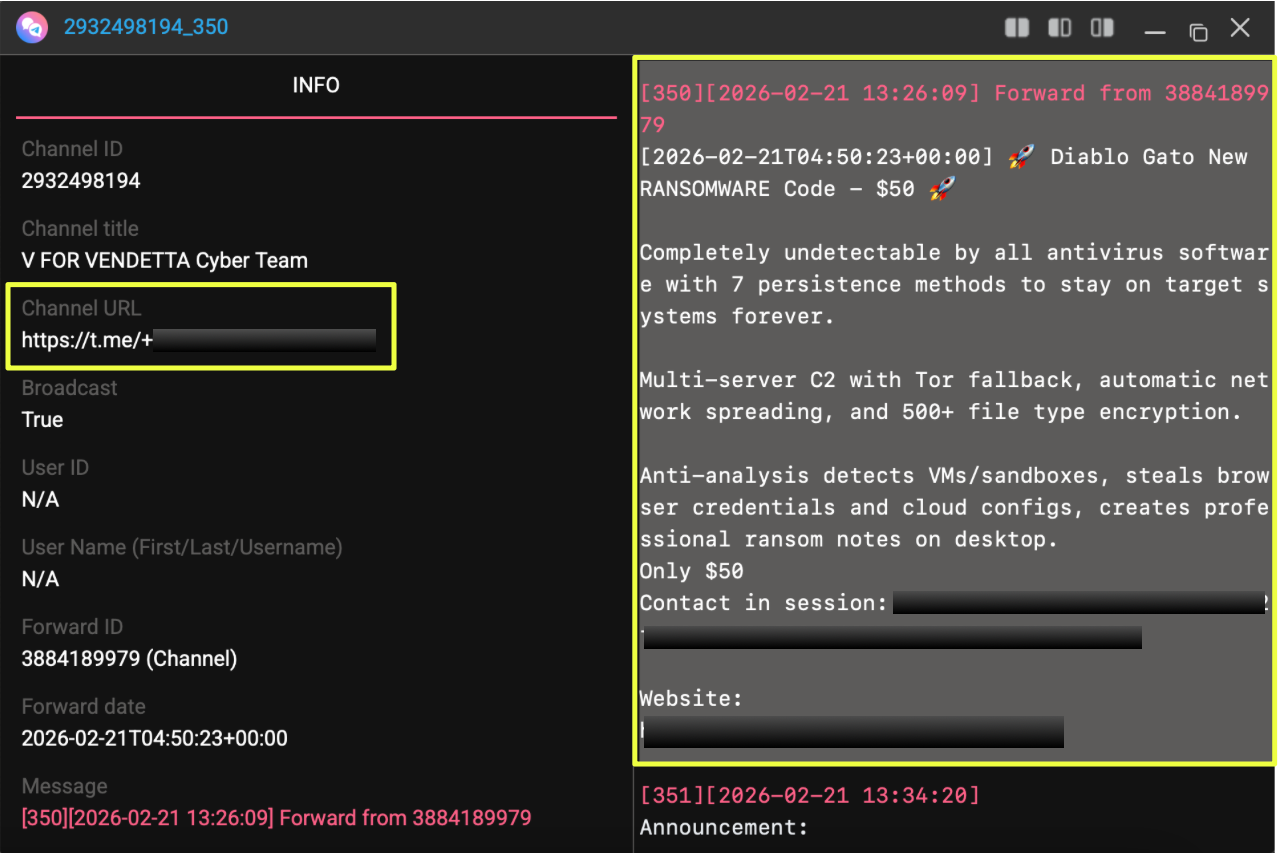The image size is (1278, 854).
Task: Restore the window size with overlapping-squares icon
Action: pyautogui.click(x=1198, y=30)
